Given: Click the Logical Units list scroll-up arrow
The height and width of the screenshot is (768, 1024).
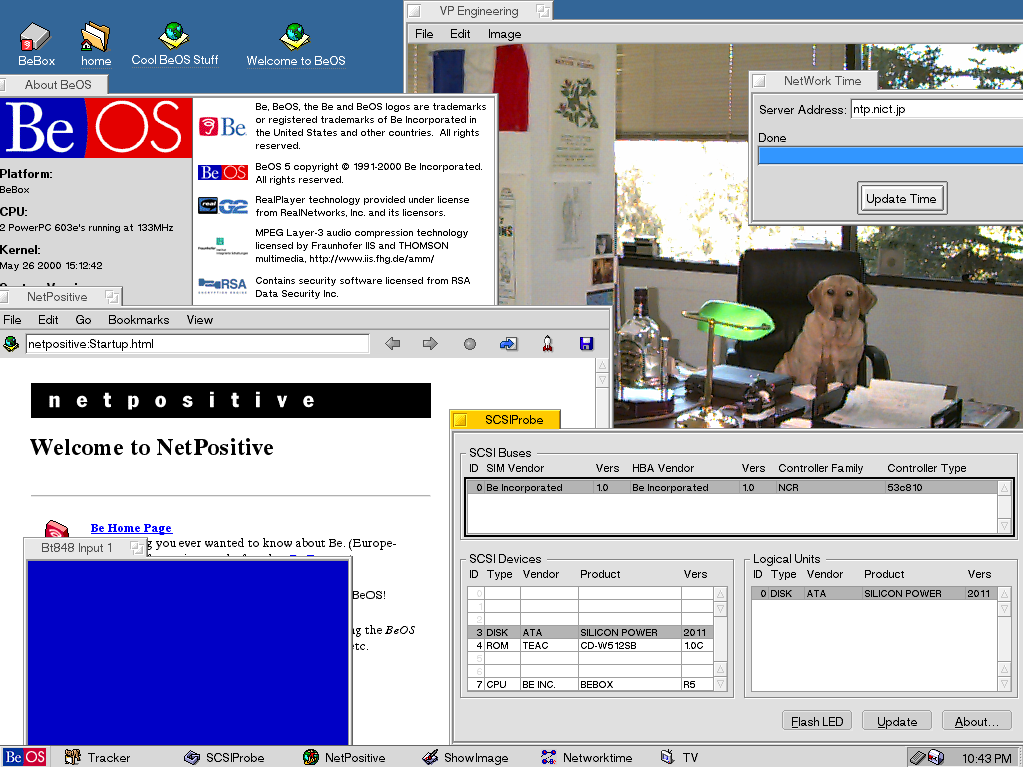Looking at the screenshot, I should coord(1004,594).
